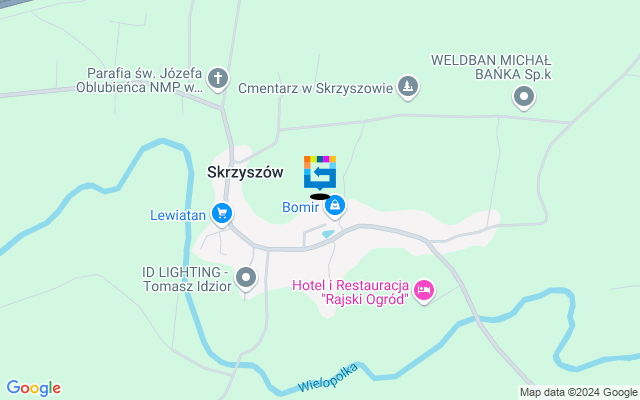Open the Hotel i Restauracja "Rajski Ogród" label
640x400 pixels.
[x=351, y=292]
